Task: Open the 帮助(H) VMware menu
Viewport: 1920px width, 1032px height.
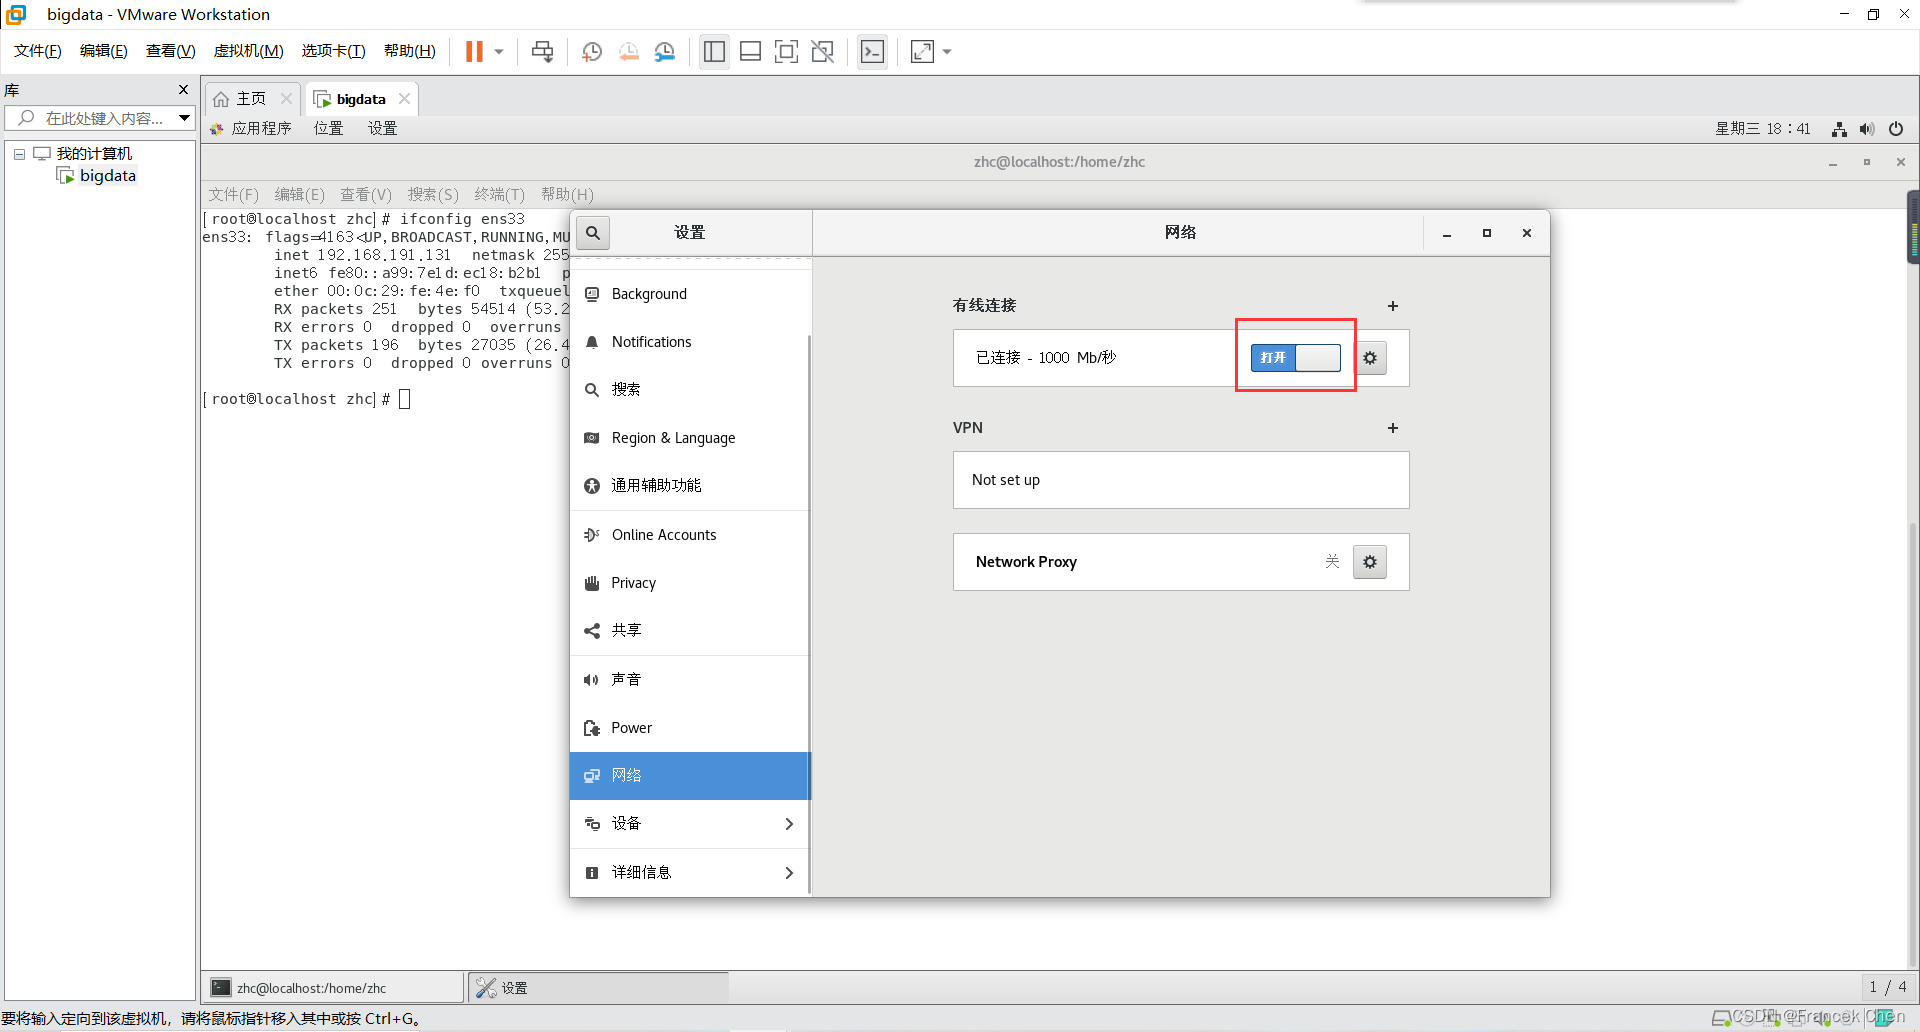Action: pos(409,51)
